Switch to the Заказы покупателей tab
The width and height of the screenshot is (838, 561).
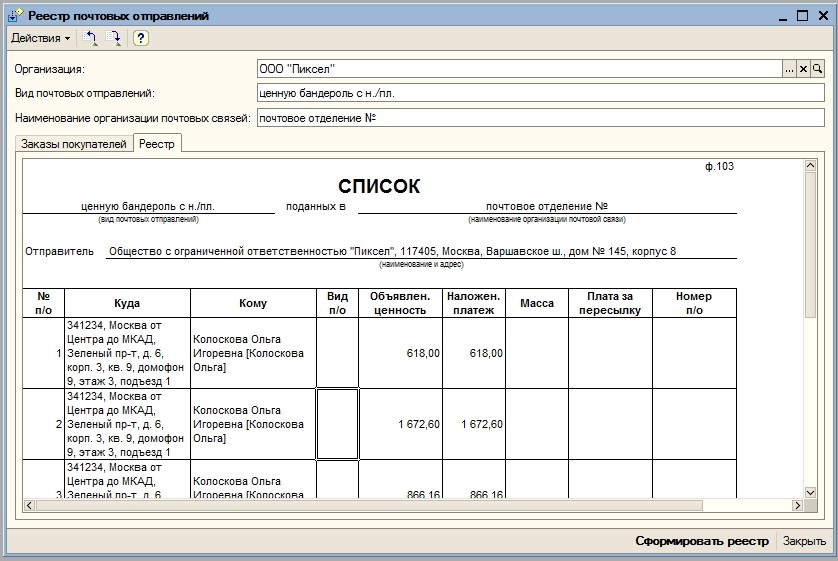(74, 144)
